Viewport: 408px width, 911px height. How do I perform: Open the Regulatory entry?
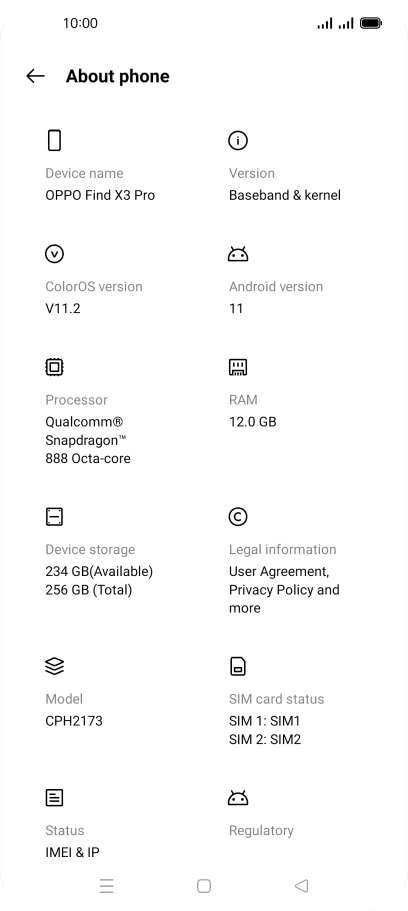pyautogui.click(x=261, y=830)
